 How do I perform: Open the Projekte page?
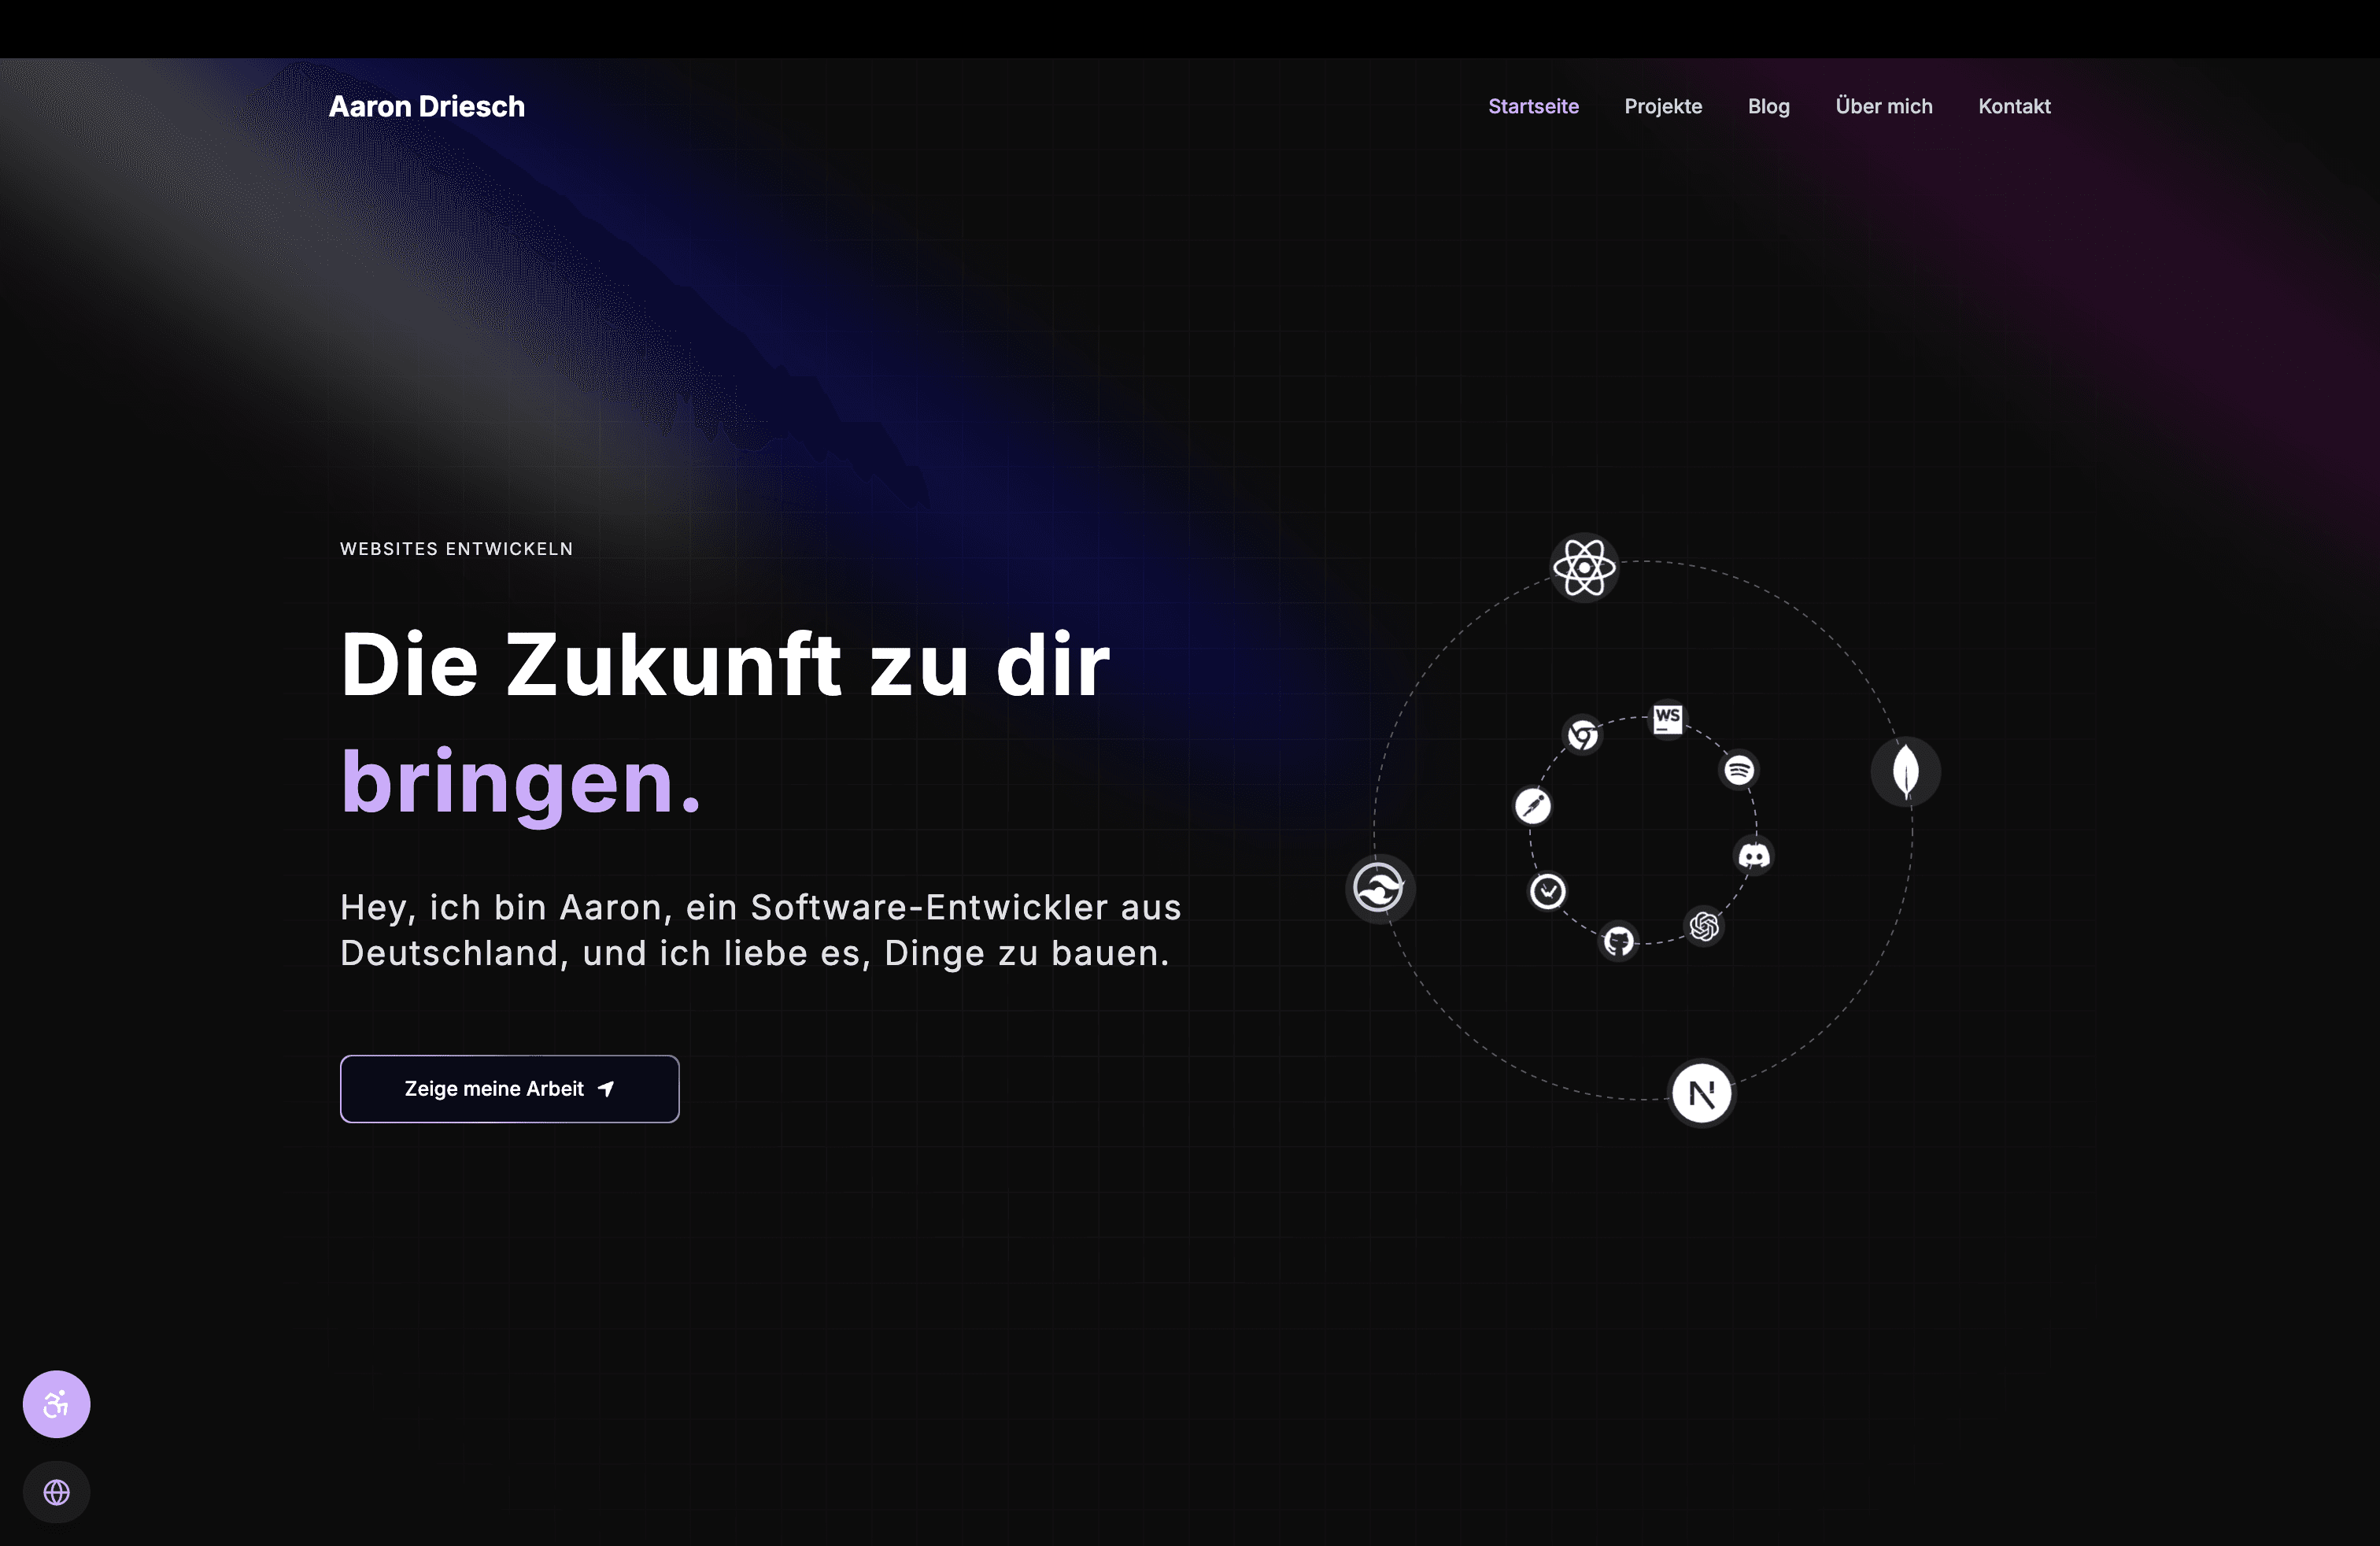[x=1663, y=106]
